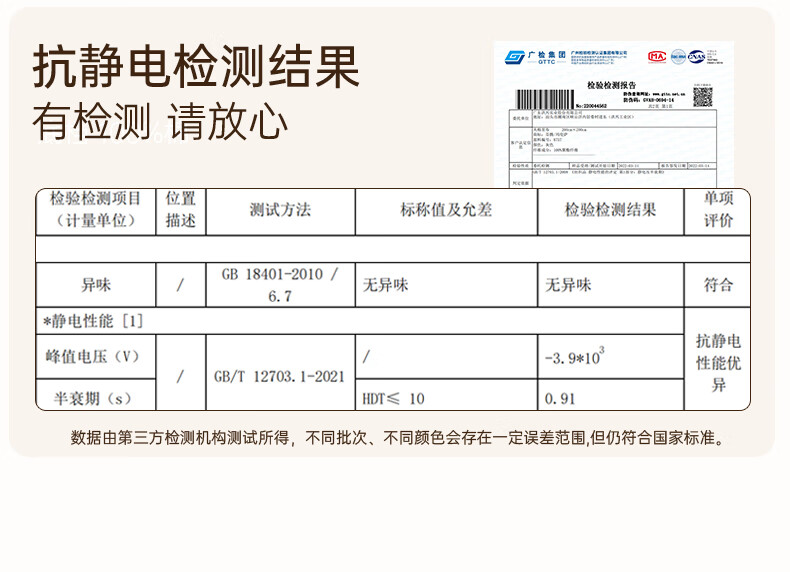Click the *静电性能 [1] section row
Image resolution: width=790 pixels, height=572 pixels.
pyautogui.click(x=360, y=321)
